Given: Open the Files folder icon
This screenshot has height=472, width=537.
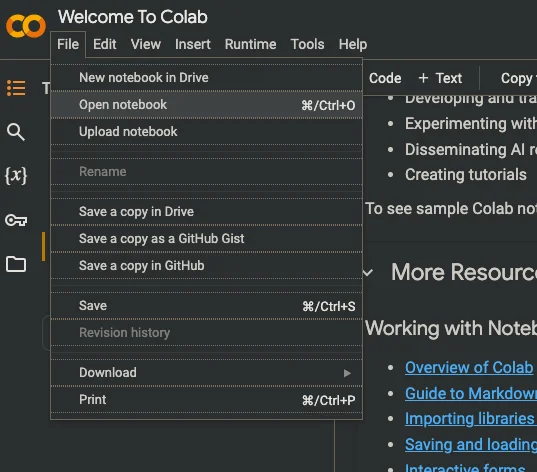Looking at the screenshot, I should tap(16, 264).
